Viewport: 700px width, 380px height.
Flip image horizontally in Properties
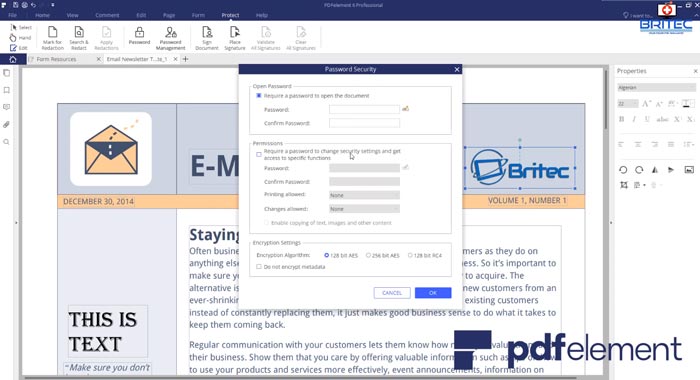tap(655, 170)
